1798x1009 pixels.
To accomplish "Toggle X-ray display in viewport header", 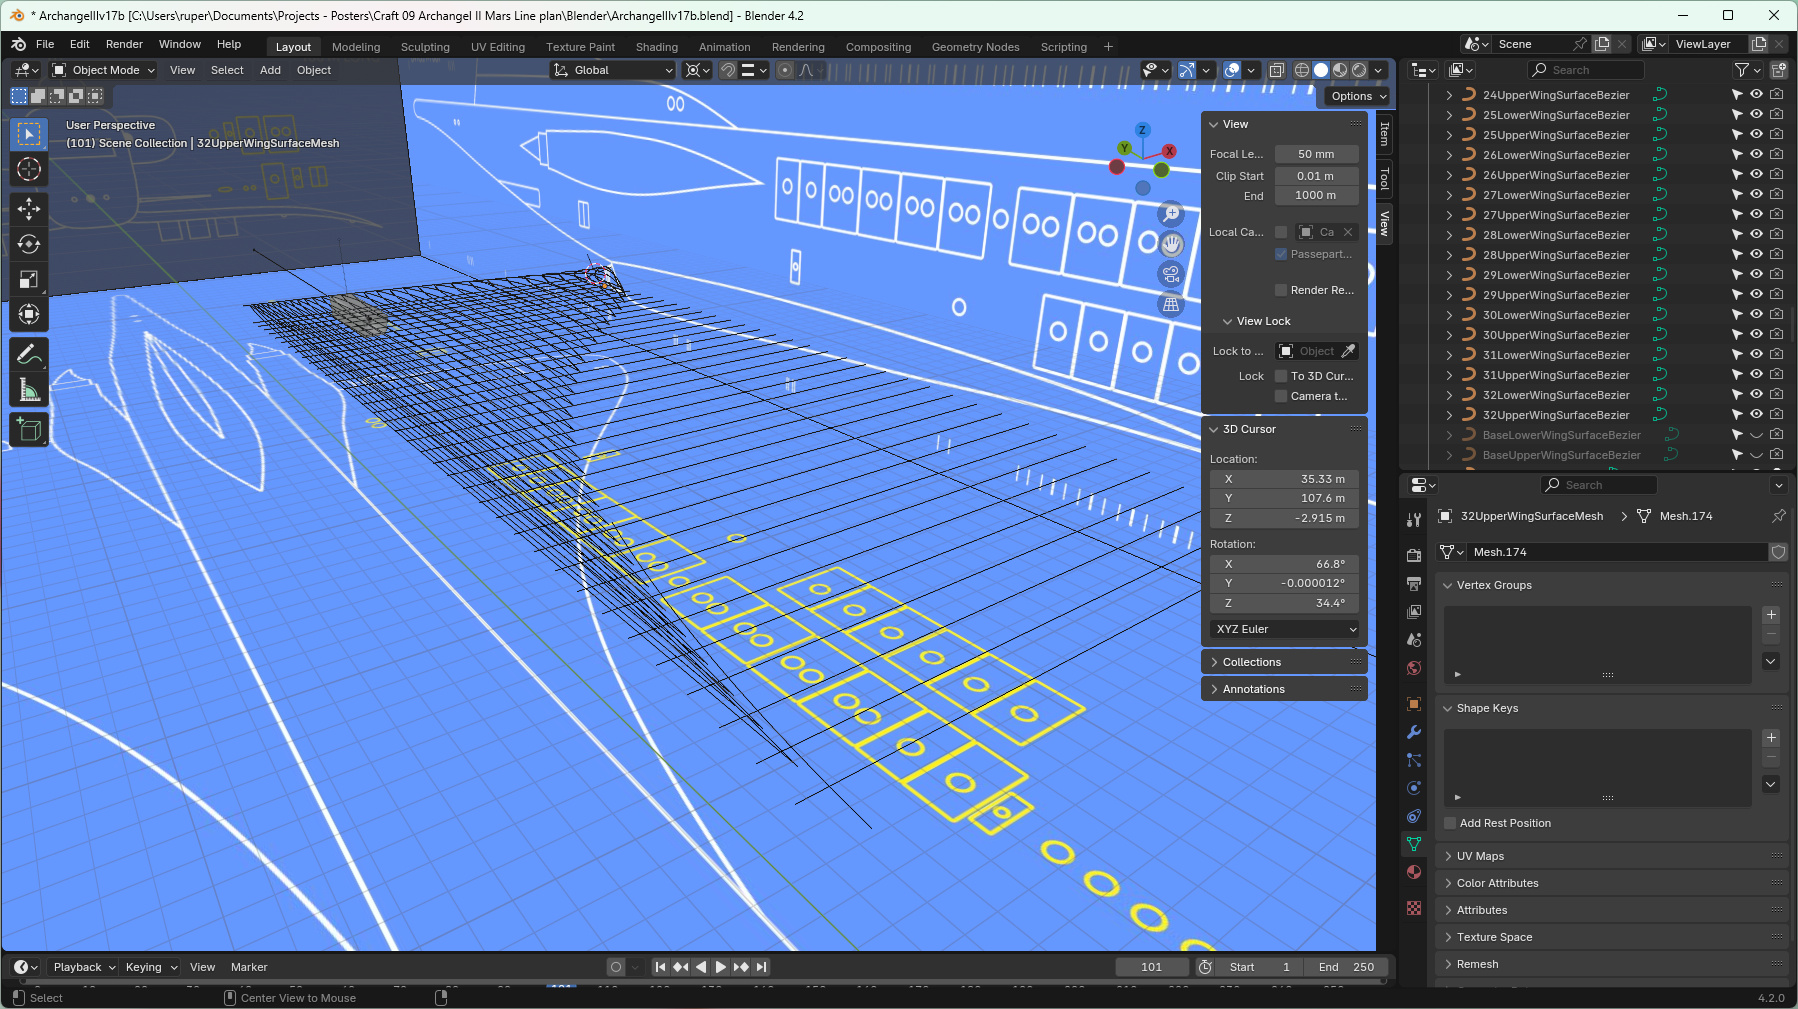I will pyautogui.click(x=1277, y=70).
